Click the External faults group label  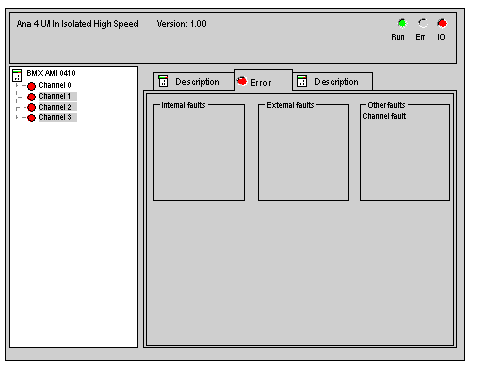click(x=290, y=105)
